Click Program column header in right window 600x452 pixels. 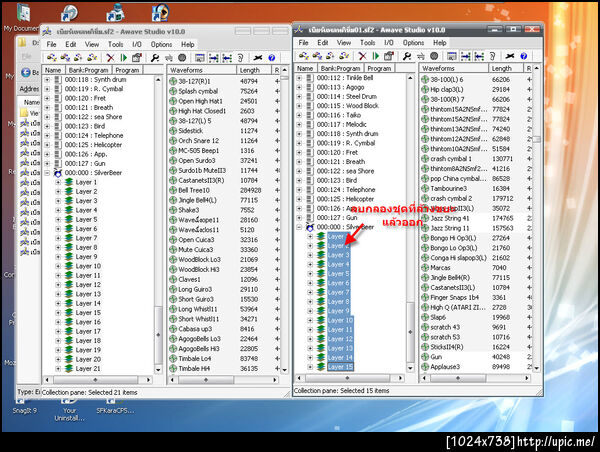click(379, 68)
